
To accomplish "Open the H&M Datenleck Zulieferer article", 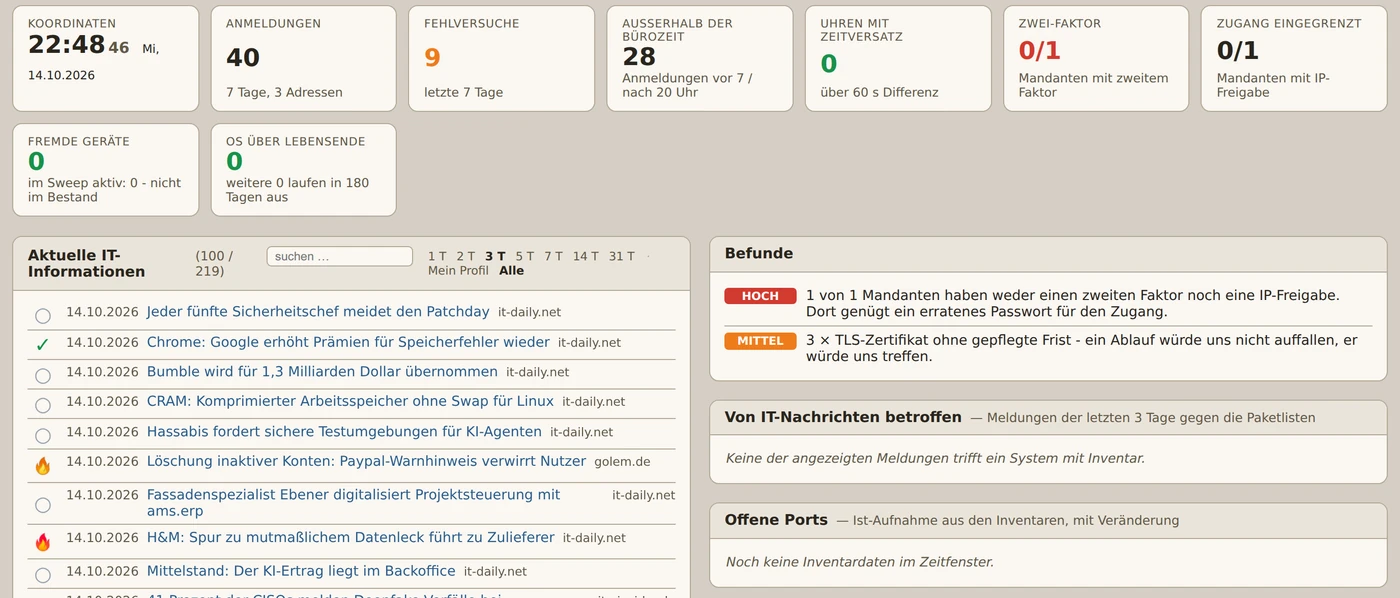I will pos(350,538).
